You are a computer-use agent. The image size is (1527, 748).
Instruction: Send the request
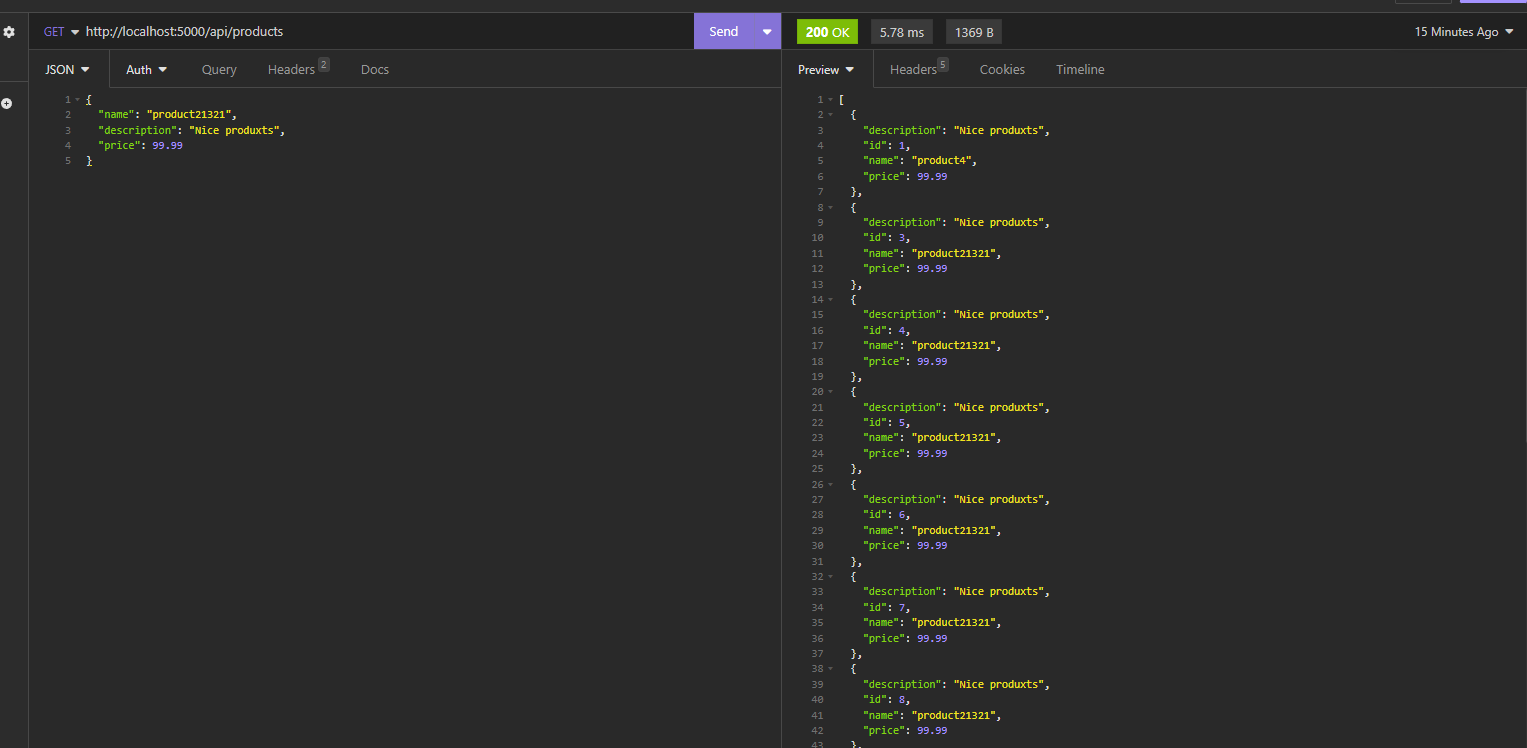(x=724, y=31)
